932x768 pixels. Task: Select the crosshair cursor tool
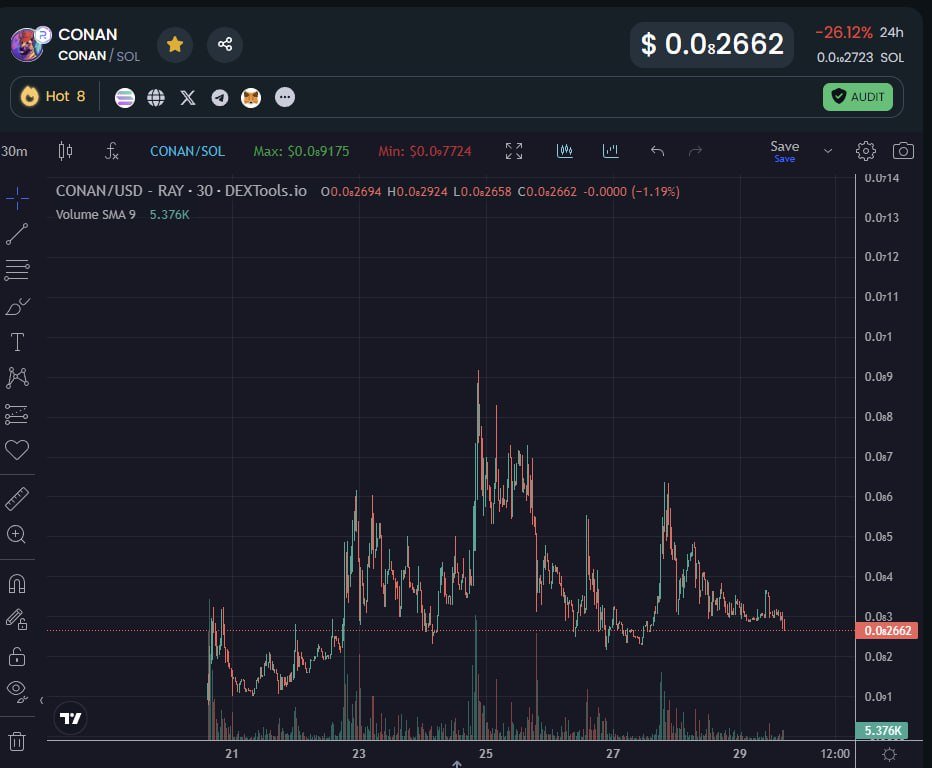point(17,198)
